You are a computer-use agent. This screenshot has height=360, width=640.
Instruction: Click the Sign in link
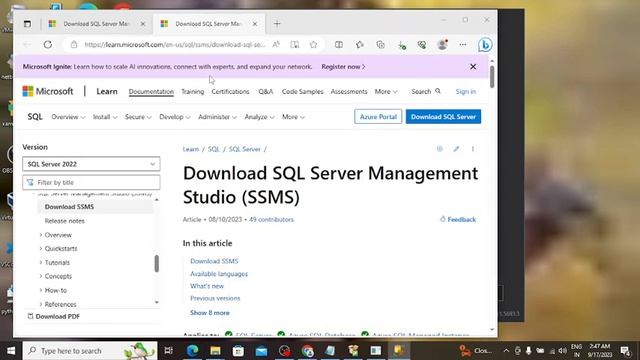466,91
